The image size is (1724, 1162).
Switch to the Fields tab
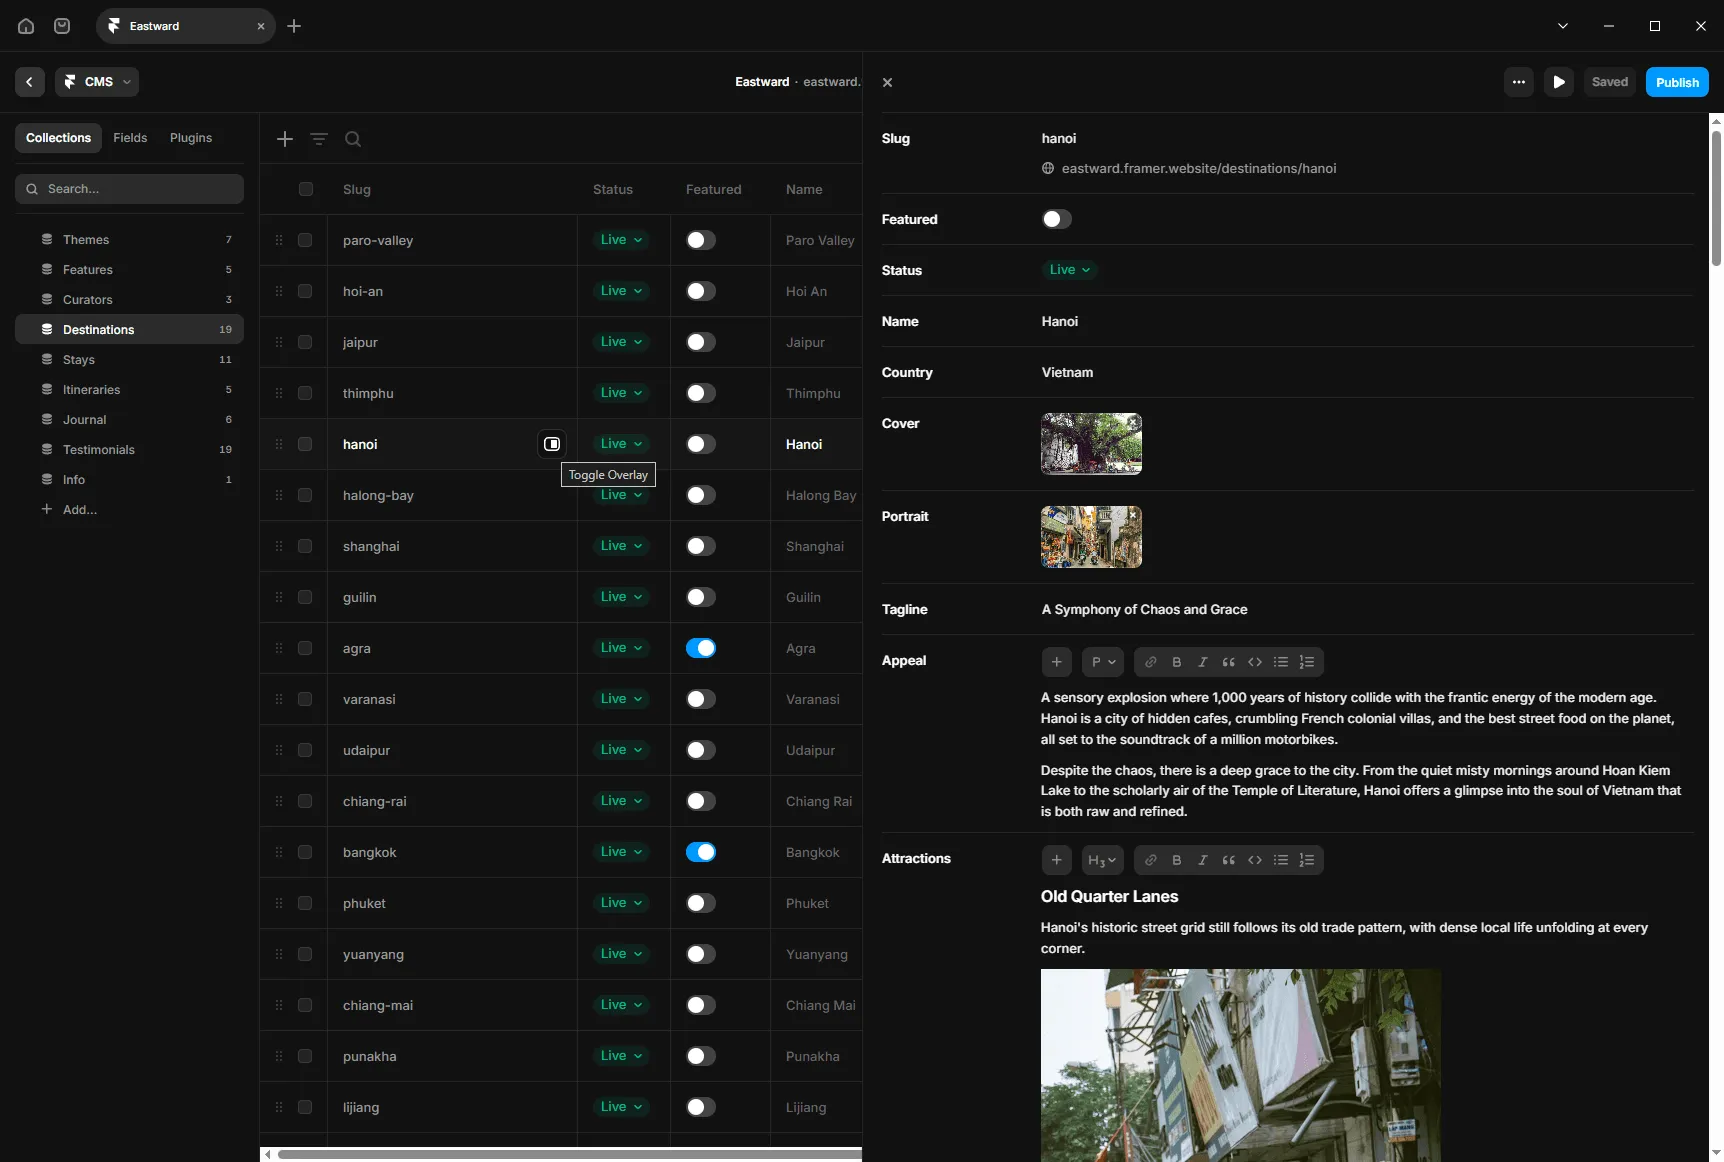[x=130, y=138]
